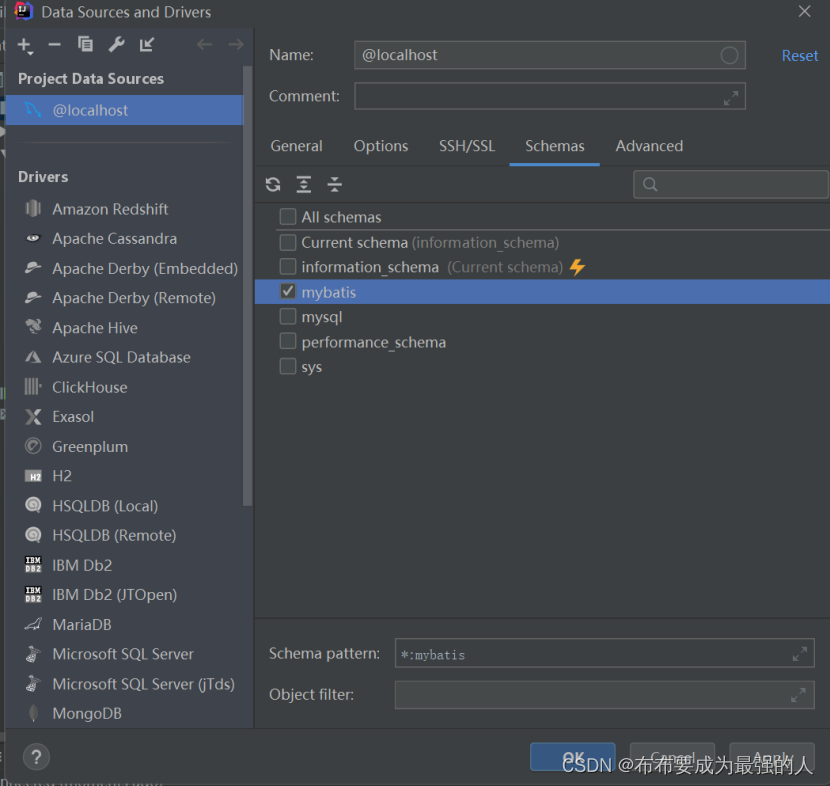Image resolution: width=830 pixels, height=786 pixels.
Task: Click the left panel vertical scrollbar
Action: [247, 286]
